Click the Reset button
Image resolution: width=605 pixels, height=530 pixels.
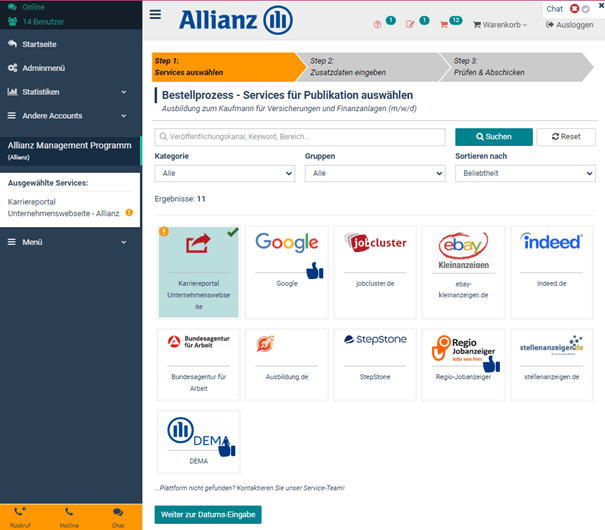[566, 137]
